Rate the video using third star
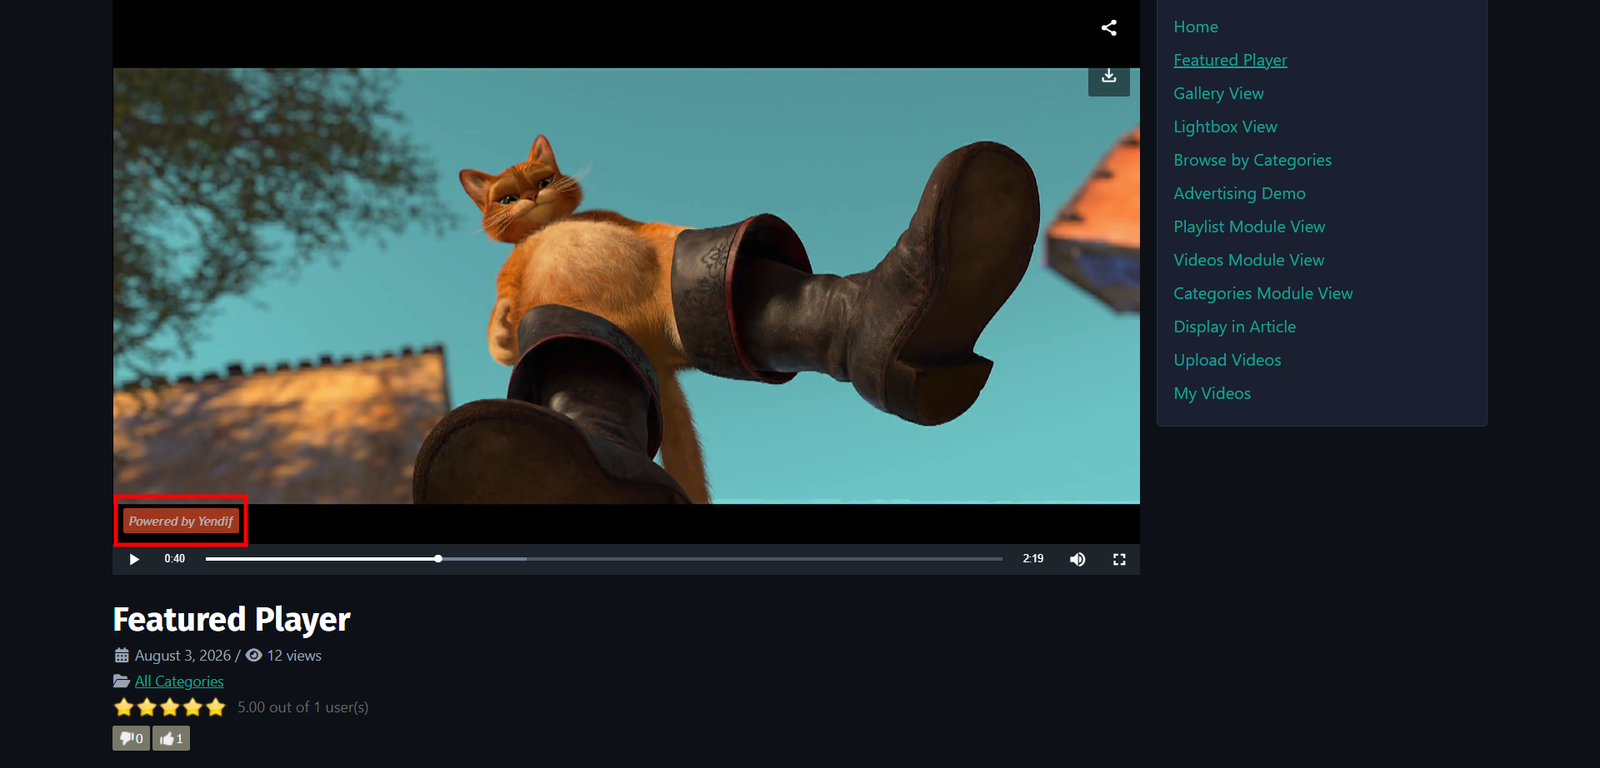The height and width of the screenshot is (768, 1600). click(x=170, y=707)
